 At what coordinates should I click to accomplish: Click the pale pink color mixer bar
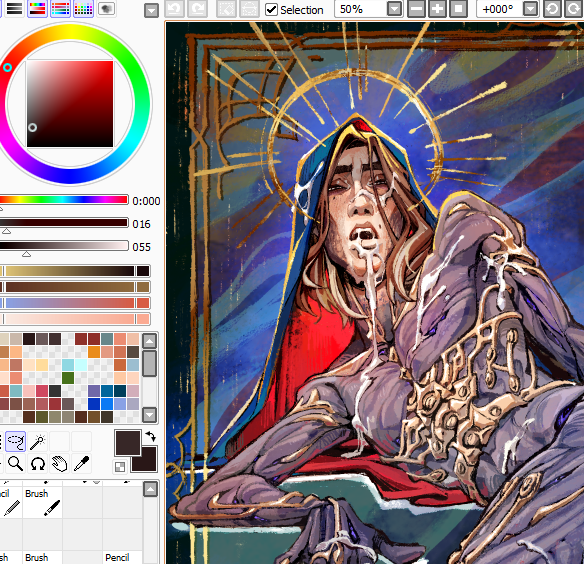pos(75,319)
